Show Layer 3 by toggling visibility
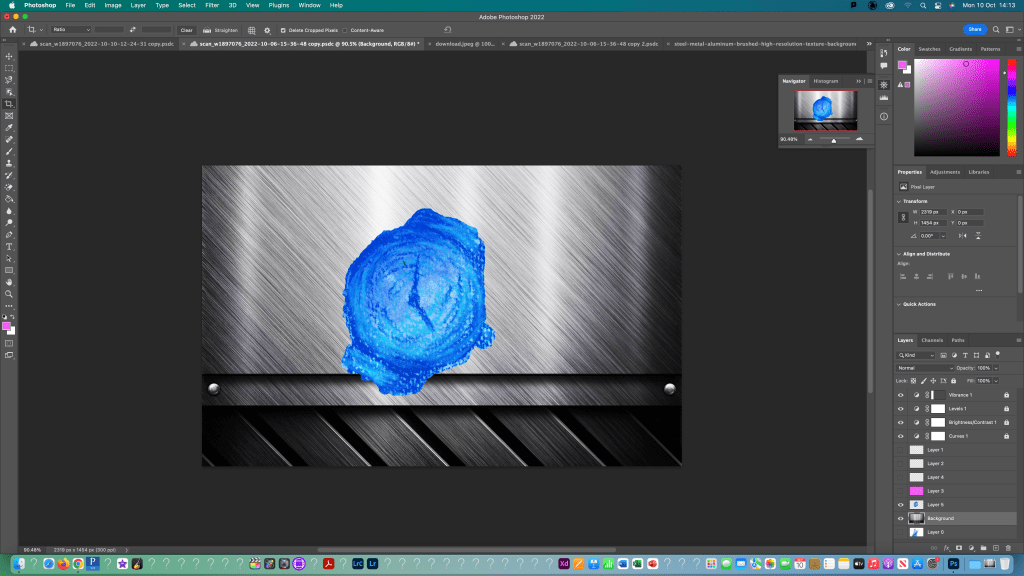This screenshot has width=1024, height=576. 900,491
